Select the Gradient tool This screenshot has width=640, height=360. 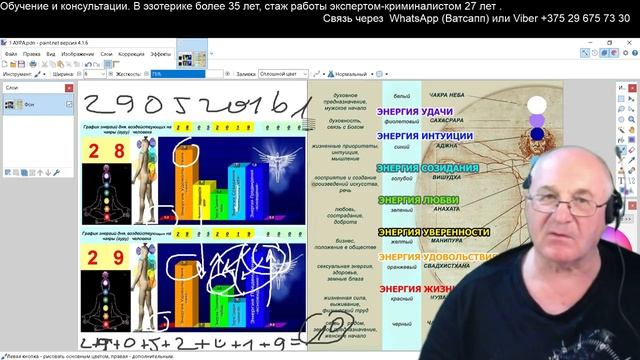coord(631,140)
